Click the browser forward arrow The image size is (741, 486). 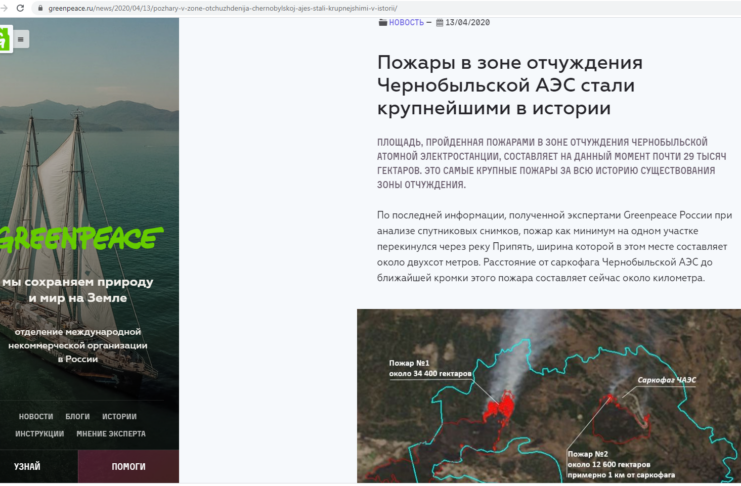pos(4,8)
